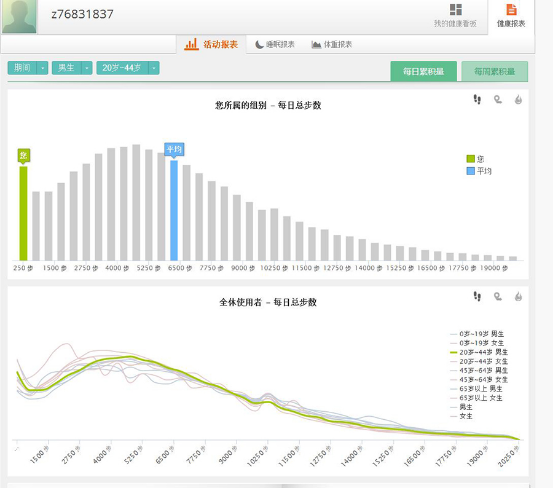Screen dimensions: 554x489
Task: Toggle 平均 blue legend swatch
Action: tap(470, 171)
